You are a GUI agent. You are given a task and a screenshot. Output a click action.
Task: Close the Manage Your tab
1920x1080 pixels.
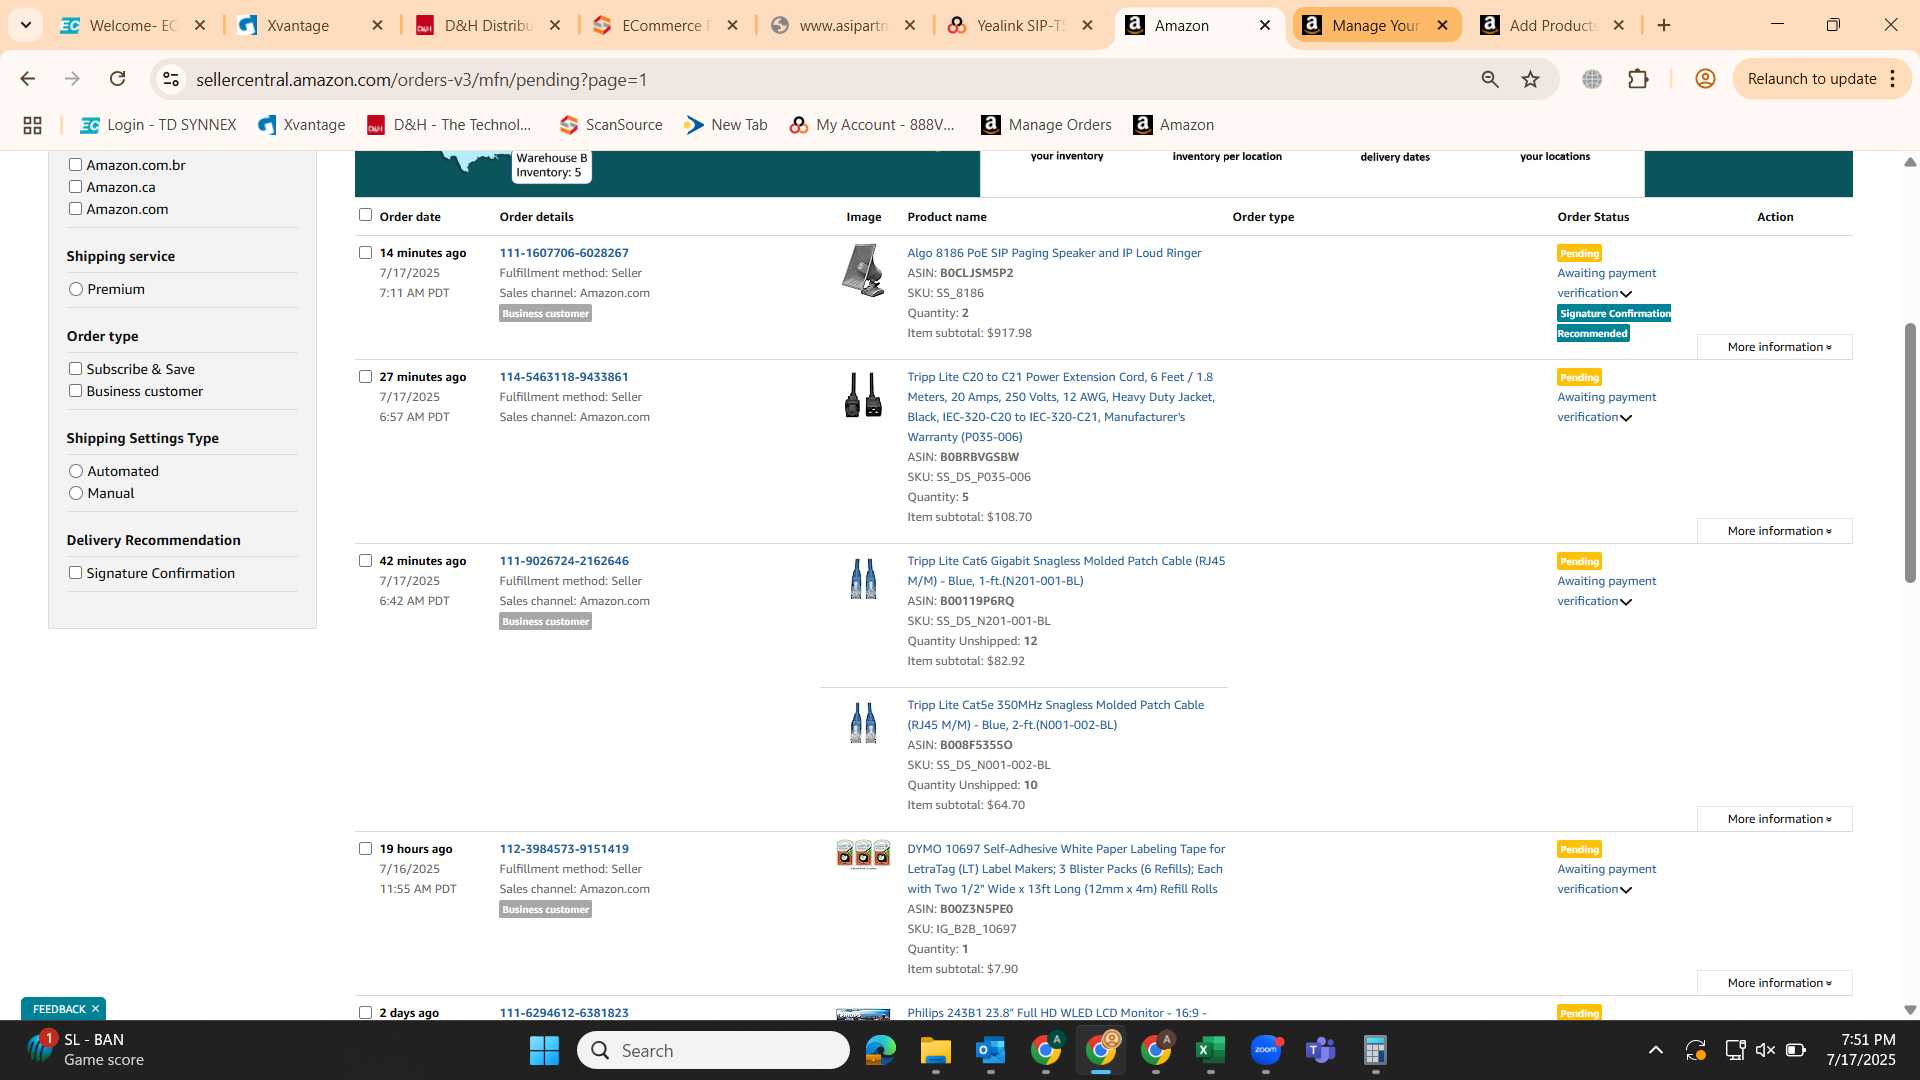point(1442,25)
